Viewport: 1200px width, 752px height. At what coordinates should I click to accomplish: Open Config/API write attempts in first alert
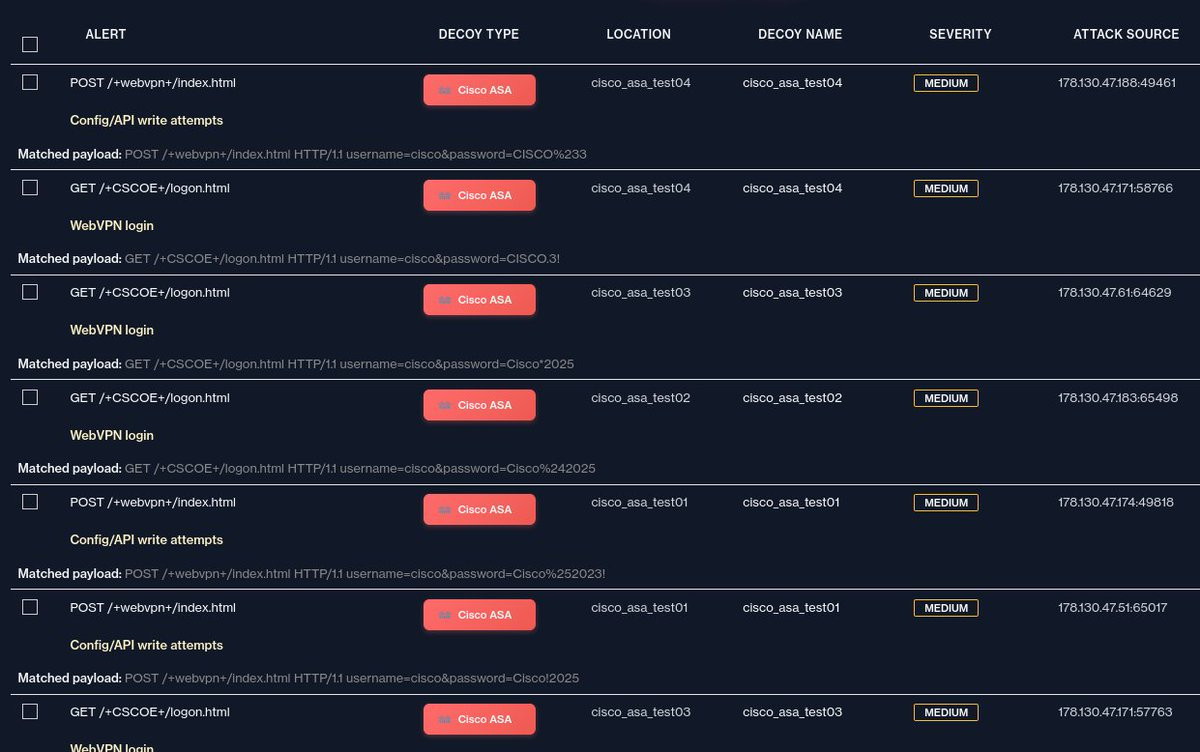pyautogui.click(x=146, y=120)
